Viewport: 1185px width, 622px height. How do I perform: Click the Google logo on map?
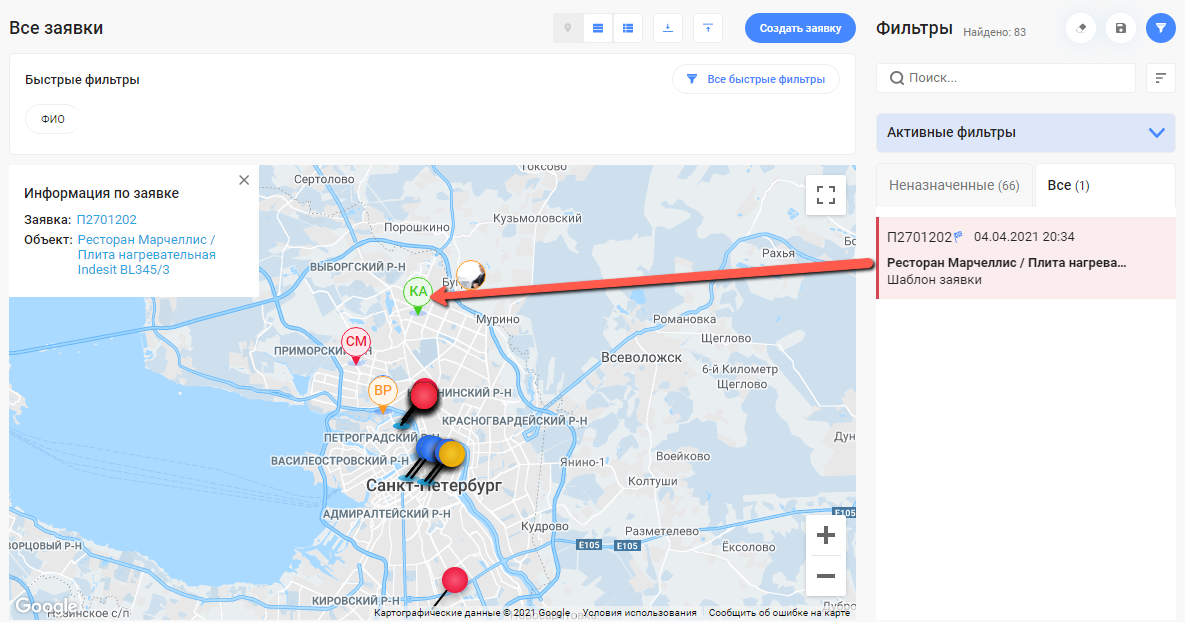[x=46, y=606]
